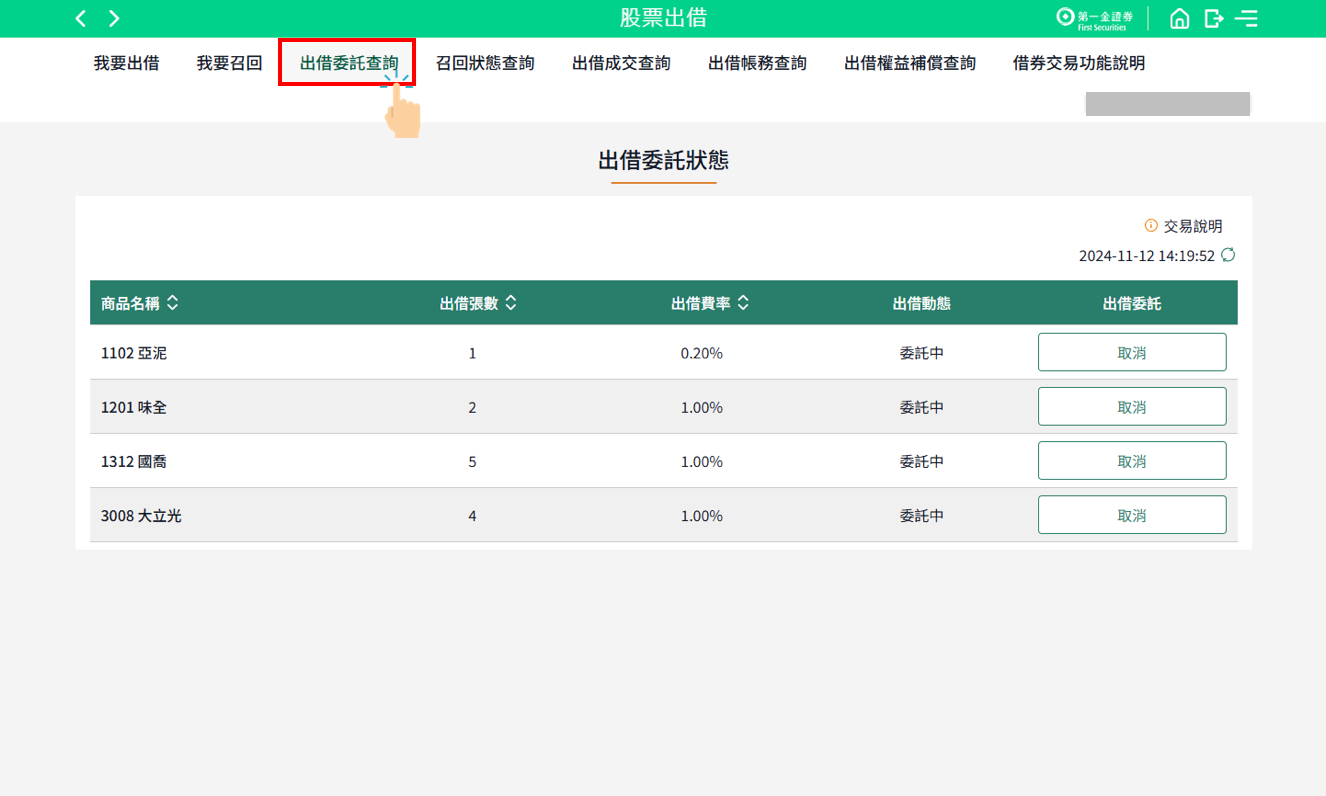
Task: Click the gray account selector box
Action: [1167, 104]
